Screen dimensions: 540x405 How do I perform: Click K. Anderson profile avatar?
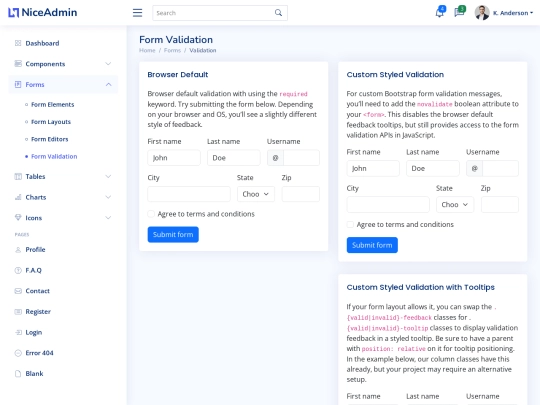point(482,13)
